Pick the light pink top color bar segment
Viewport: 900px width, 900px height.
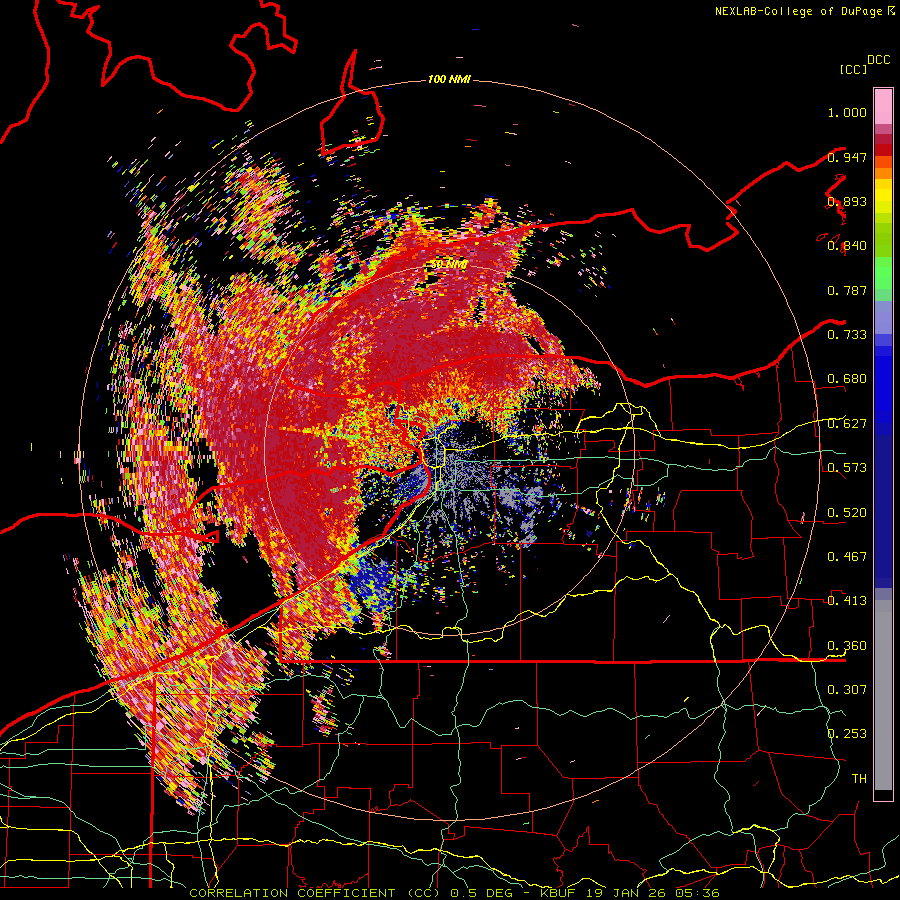(883, 106)
